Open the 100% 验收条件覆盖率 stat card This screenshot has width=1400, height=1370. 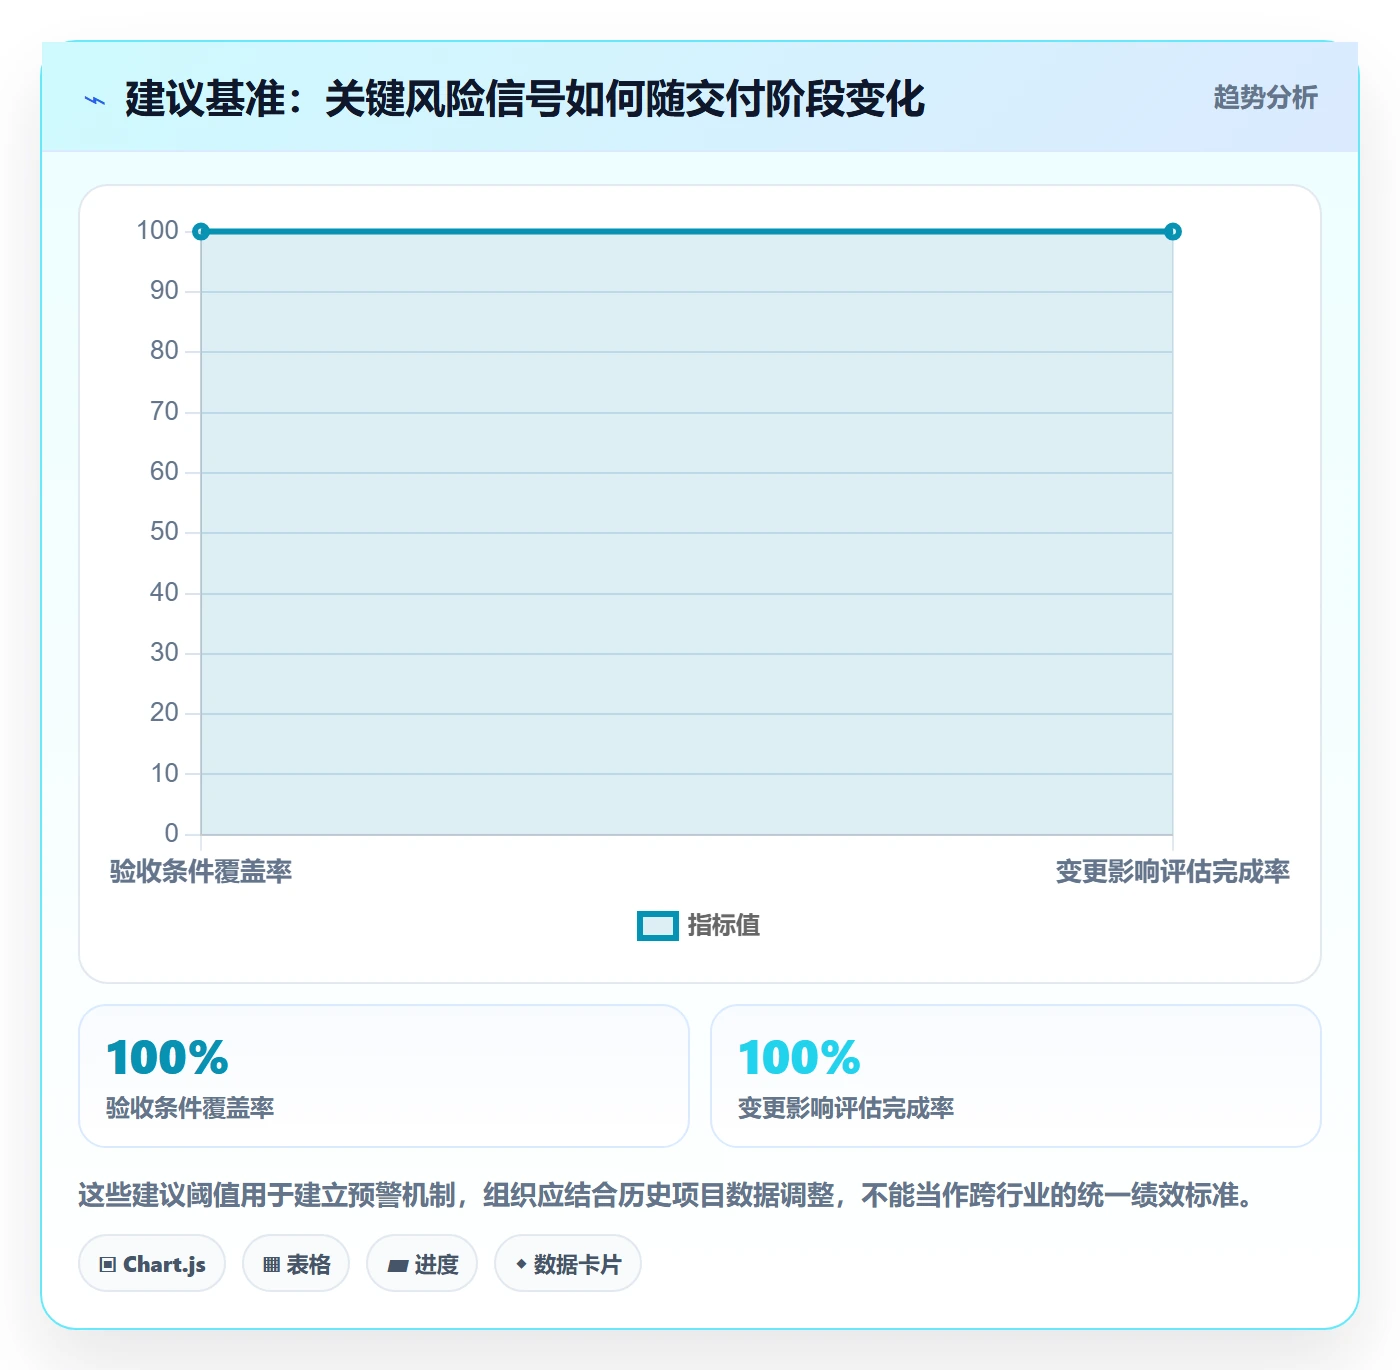coord(384,1076)
